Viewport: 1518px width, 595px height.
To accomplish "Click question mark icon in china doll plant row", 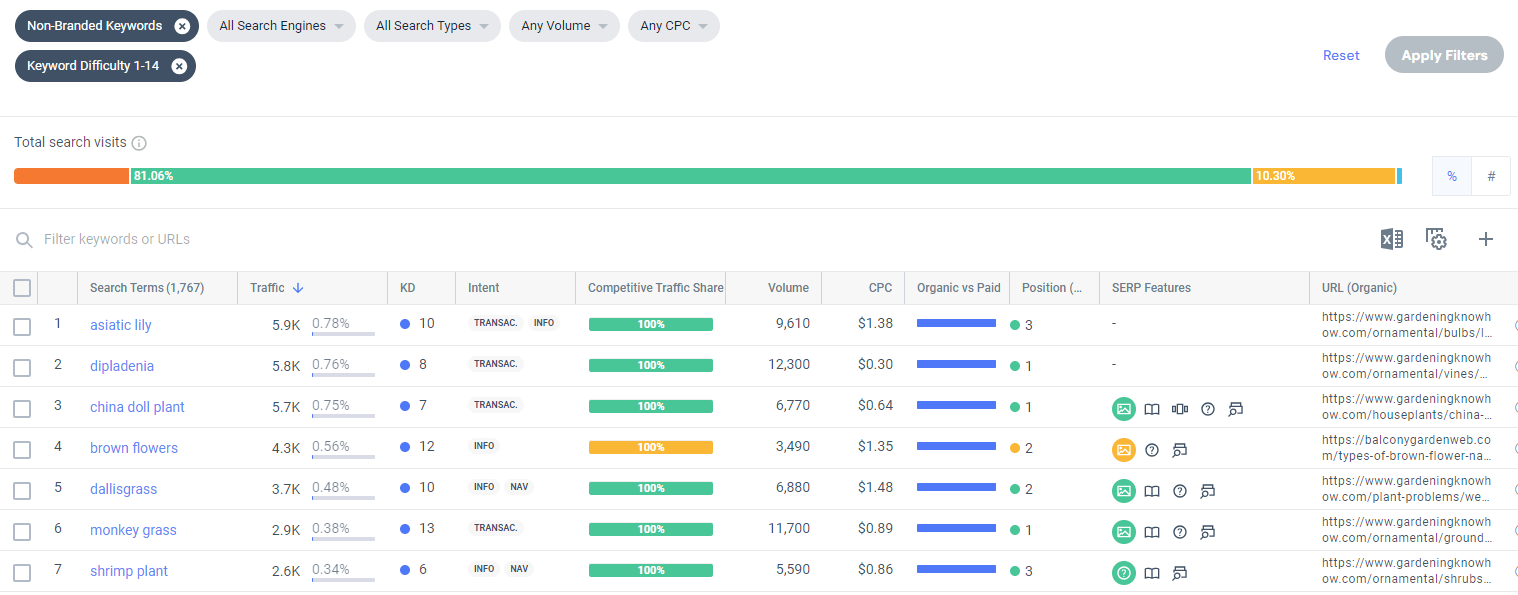I will pyautogui.click(x=1208, y=409).
